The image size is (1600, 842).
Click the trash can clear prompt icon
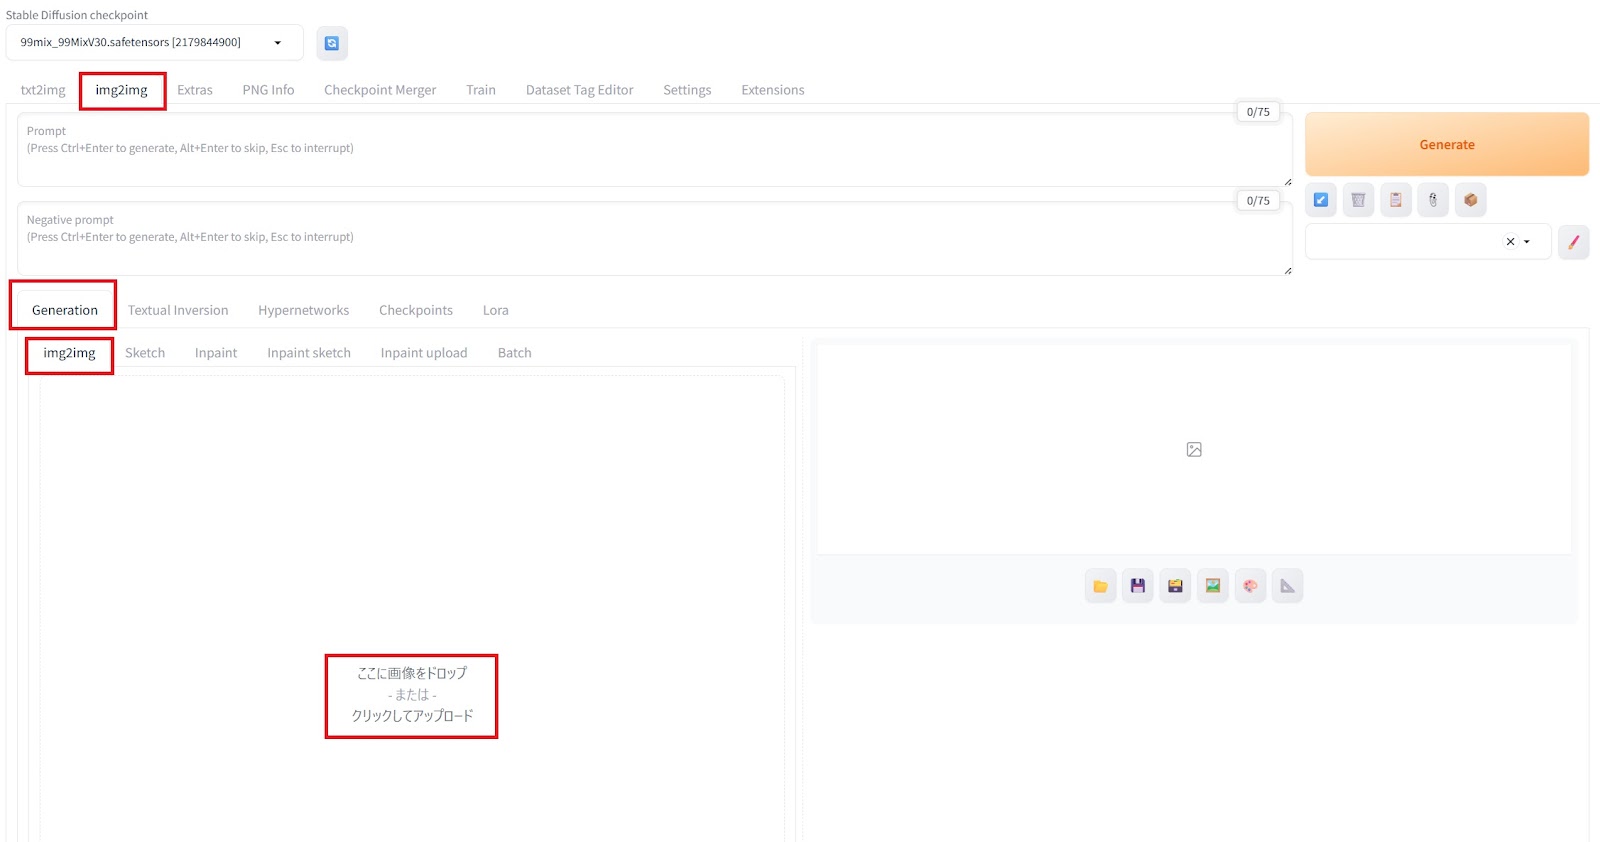pyautogui.click(x=1358, y=200)
